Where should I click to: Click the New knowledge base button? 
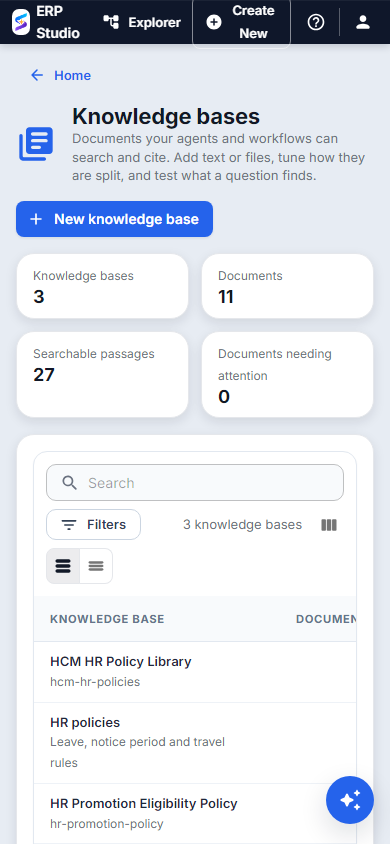[x=115, y=219]
